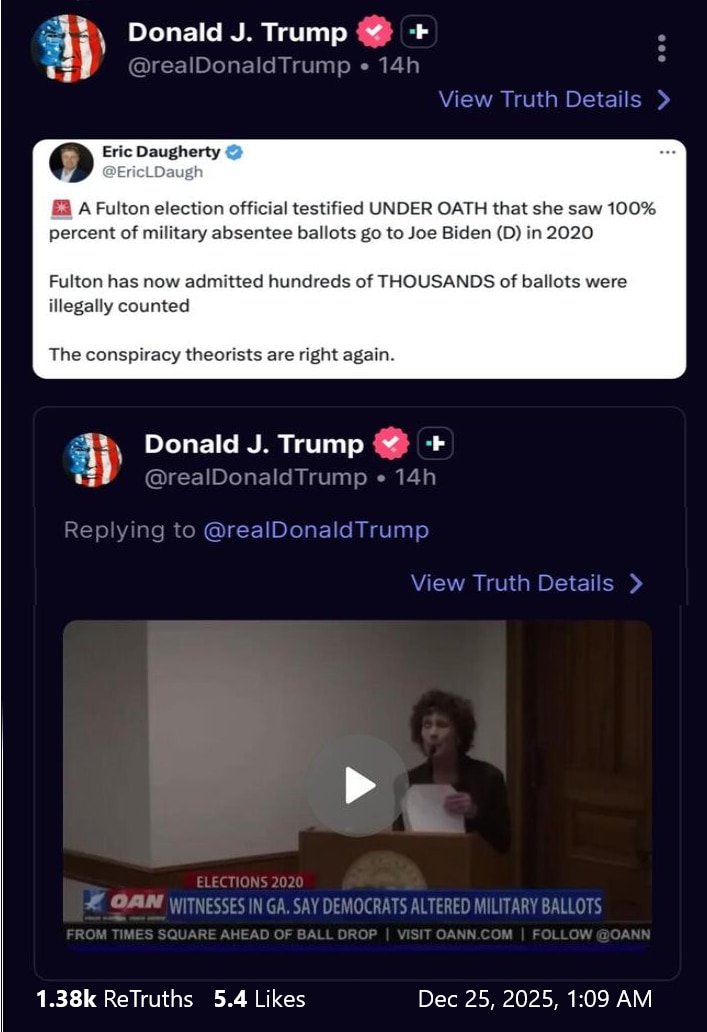Image resolution: width=707 pixels, height=1032 pixels.
Task: Click the Dec 25 timestamp on the post
Action: pos(534,998)
